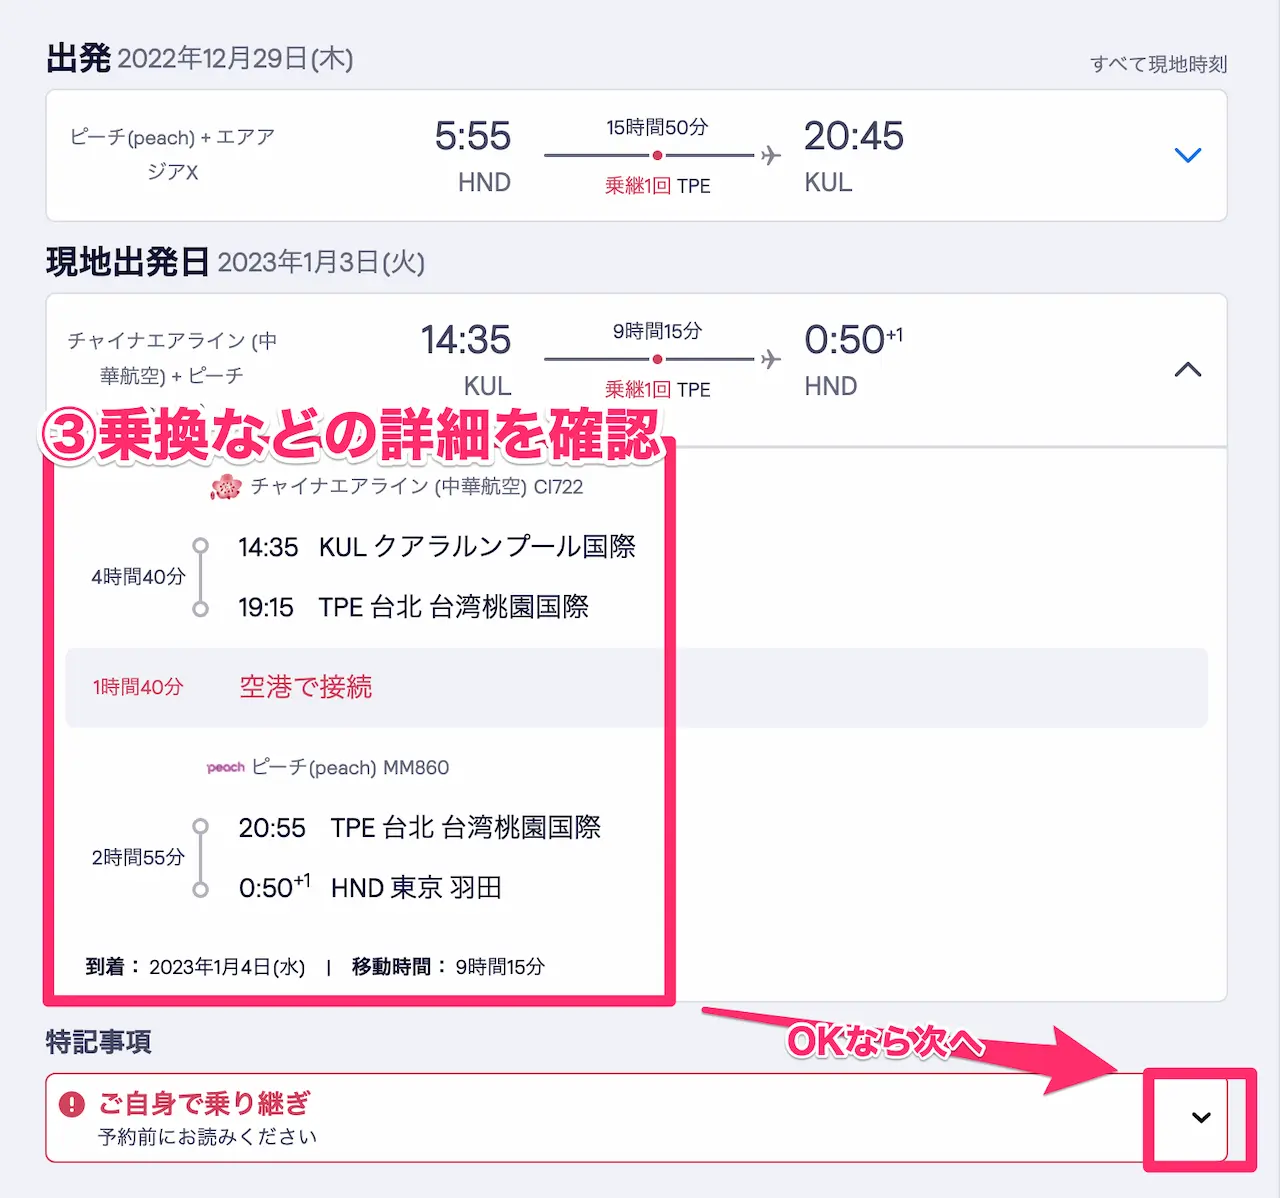Screen dimensions: 1280x1198
Task: Click the red warning icon beside ご自身で乗り継ぎ
Action: coord(72,1104)
